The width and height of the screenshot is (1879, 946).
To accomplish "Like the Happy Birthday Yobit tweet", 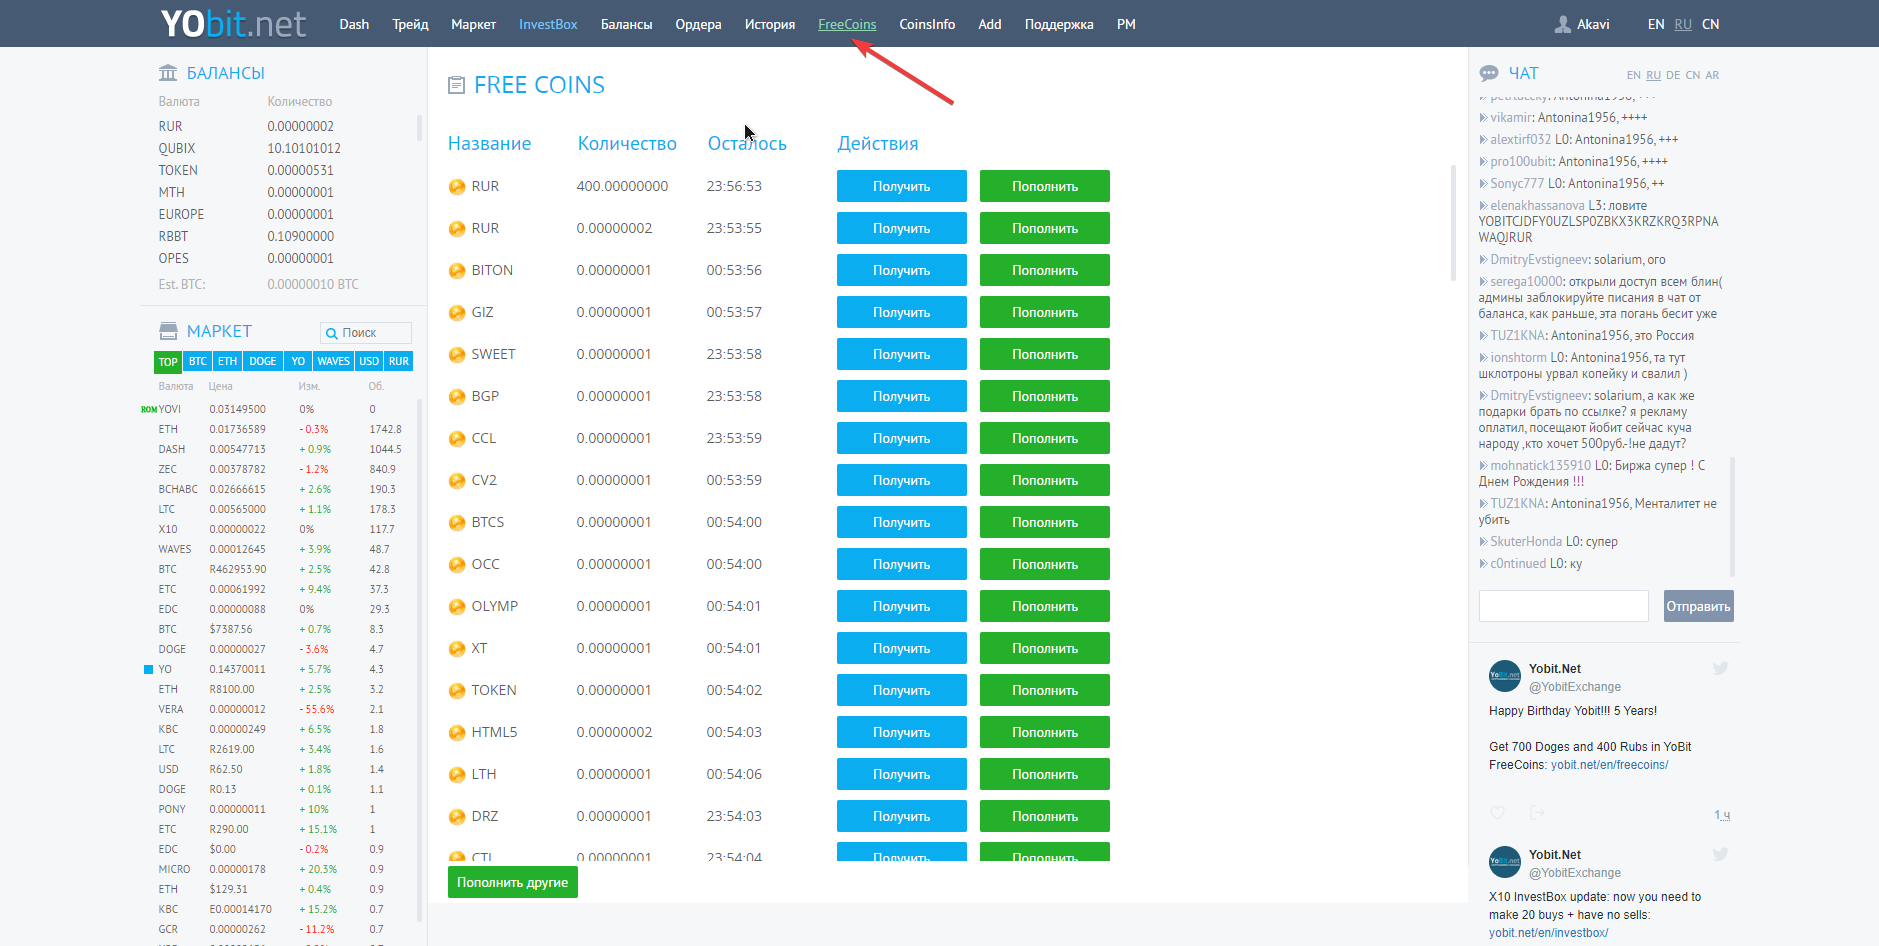I will click(x=1497, y=813).
